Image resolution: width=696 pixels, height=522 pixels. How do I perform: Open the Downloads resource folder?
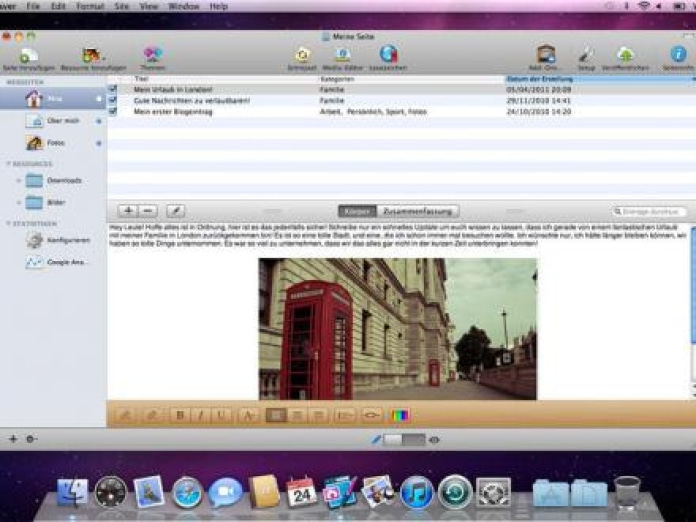click(x=53, y=180)
